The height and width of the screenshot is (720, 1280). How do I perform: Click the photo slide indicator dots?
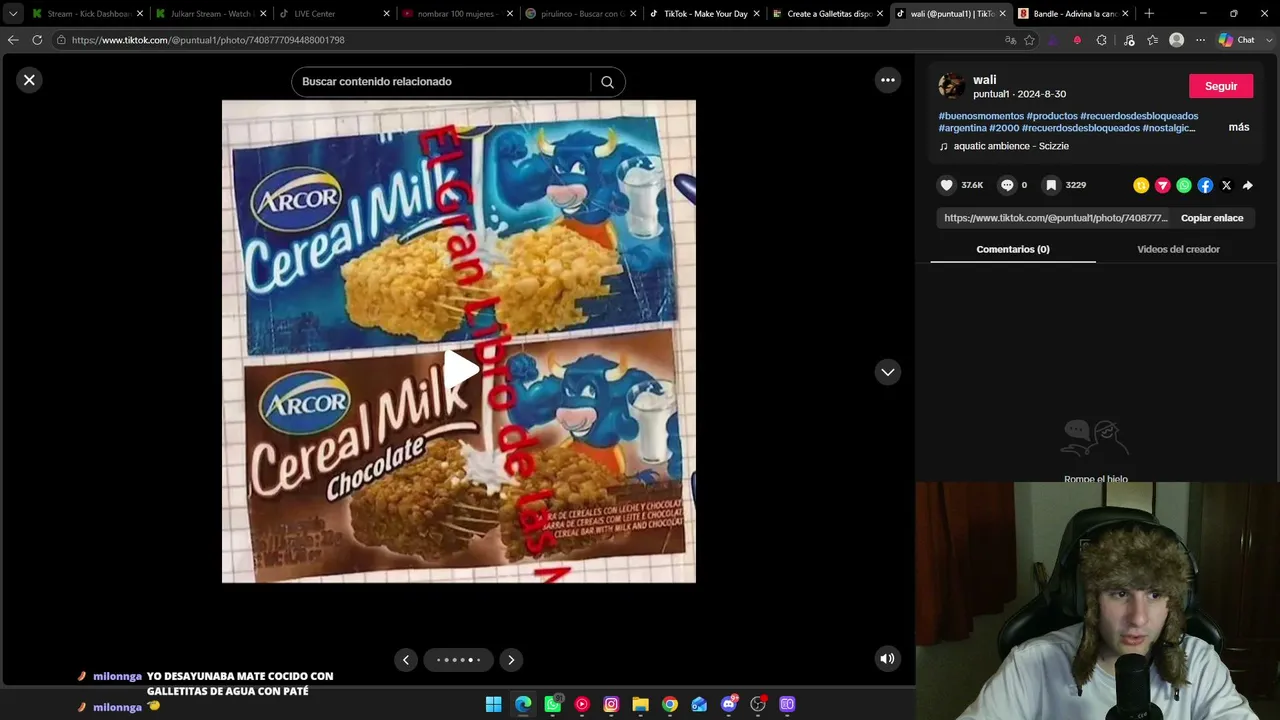pos(459,660)
